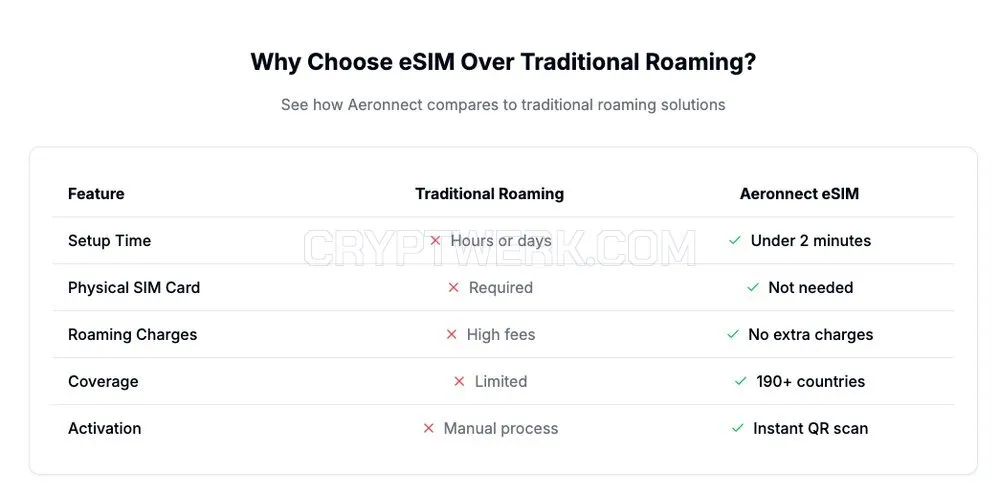
Task: Click green checkmark beside No extra charges
Action: (733, 334)
